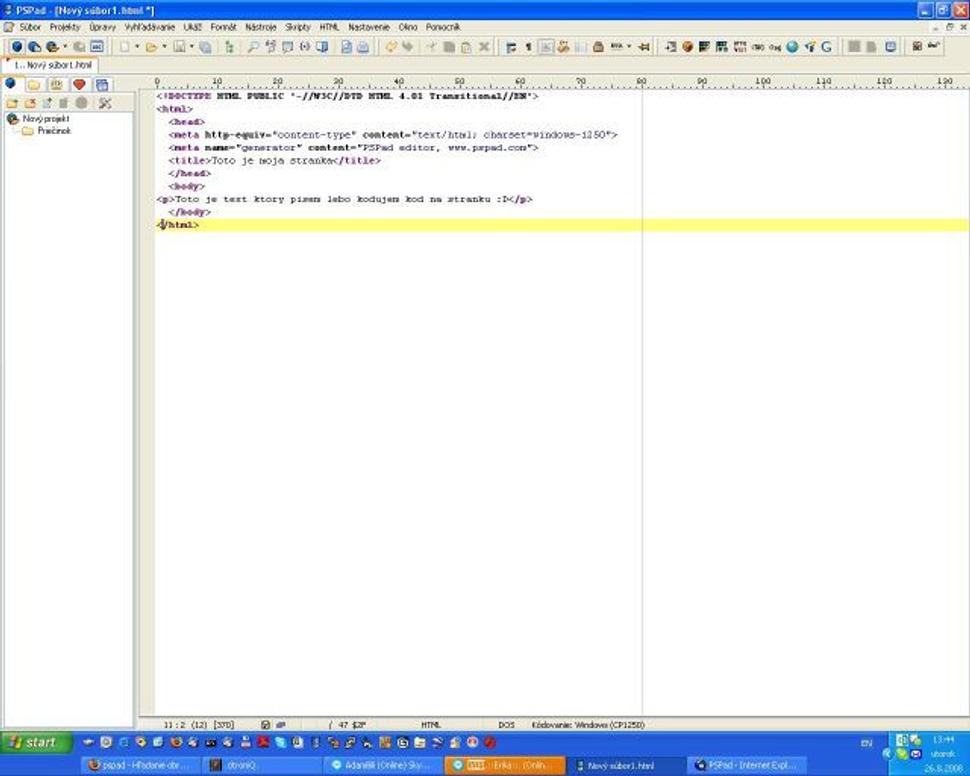Click the remove folder icon in project panel
This screenshot has width=970, height=776.
(30, 103)
